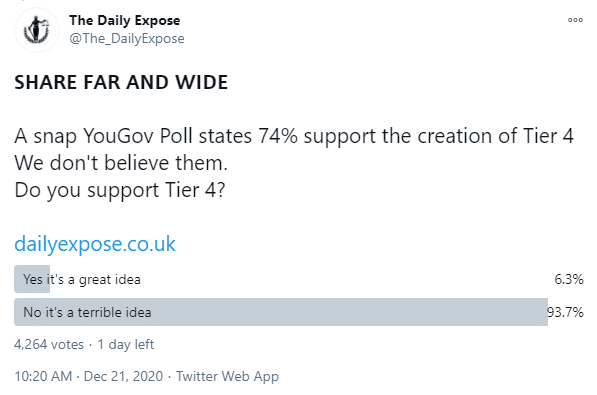Click The Daily Expose profile avatar

click(x=37, y=30)
